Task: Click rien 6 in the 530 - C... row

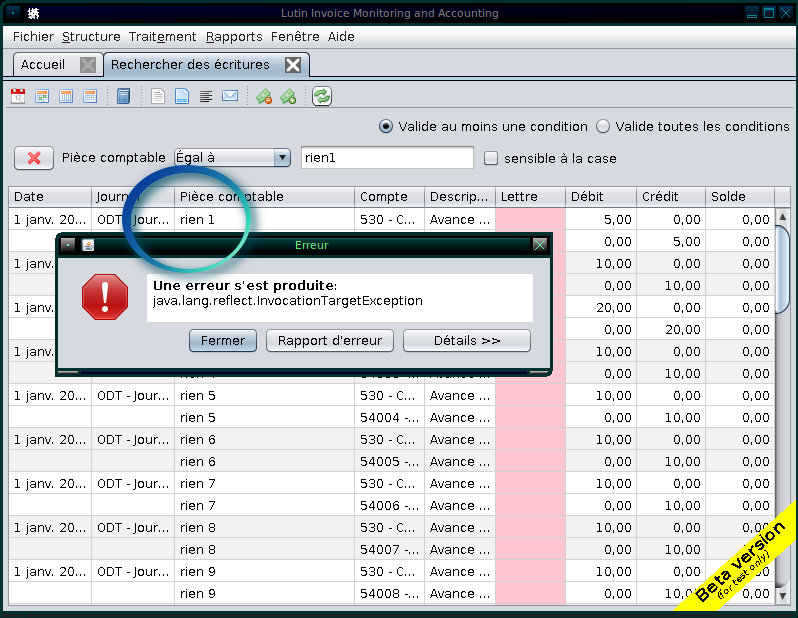Action: pyautogui.click(x=264, y=439)
